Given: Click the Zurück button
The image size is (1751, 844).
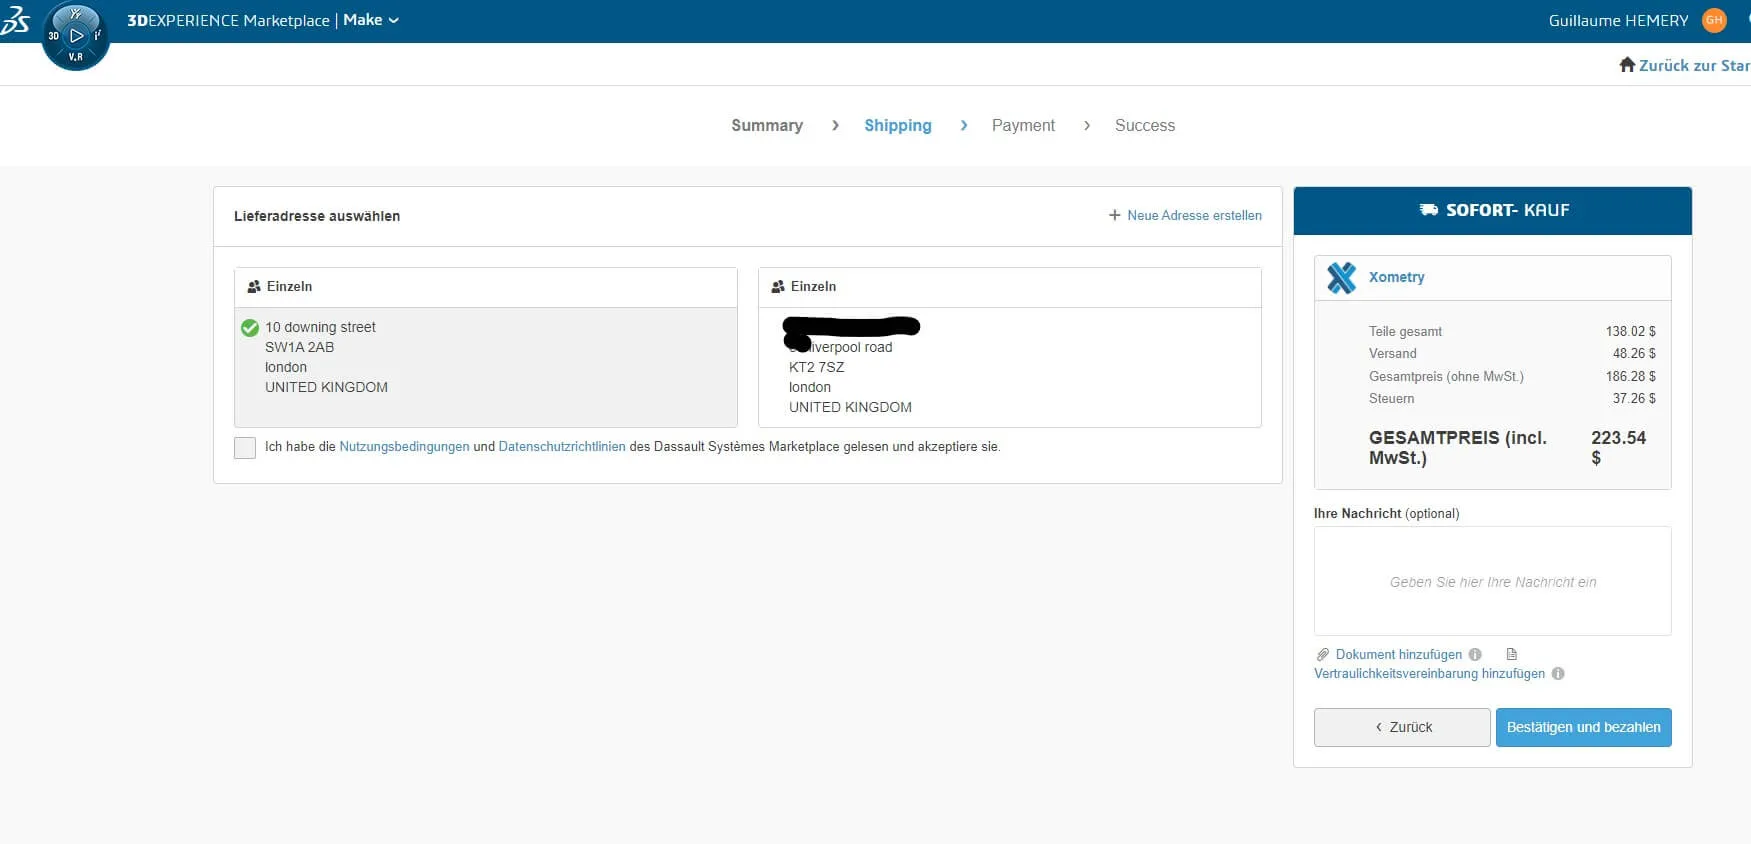Looking at the screenshot, I should [1401, 727].
